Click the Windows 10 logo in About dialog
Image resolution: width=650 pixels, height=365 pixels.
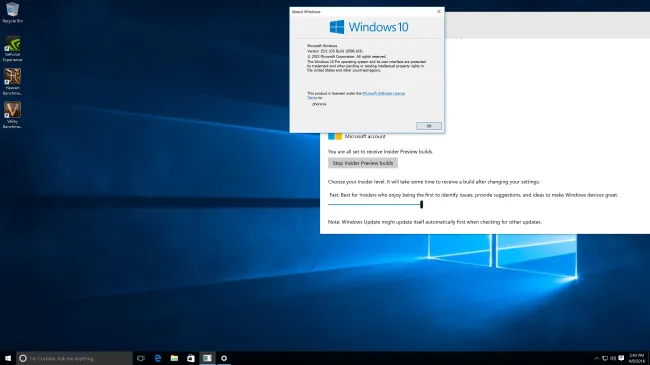pyautogui.click(x=369, y=27)
